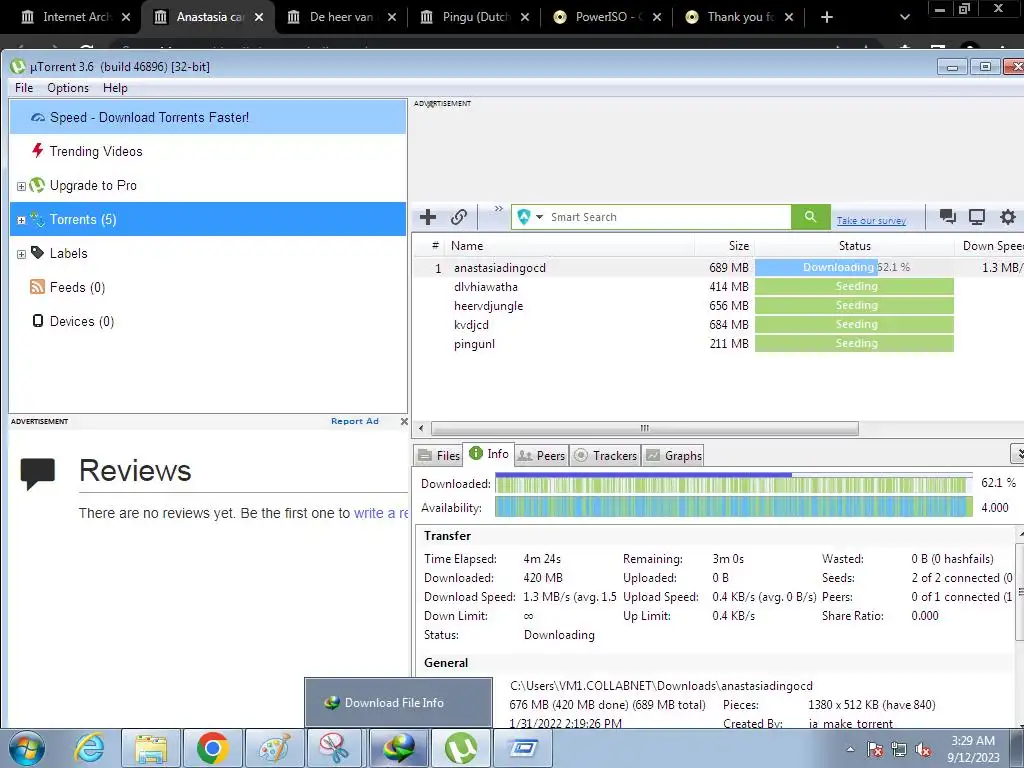
Task: Switch to the Info tab
Action: point(489,454)
